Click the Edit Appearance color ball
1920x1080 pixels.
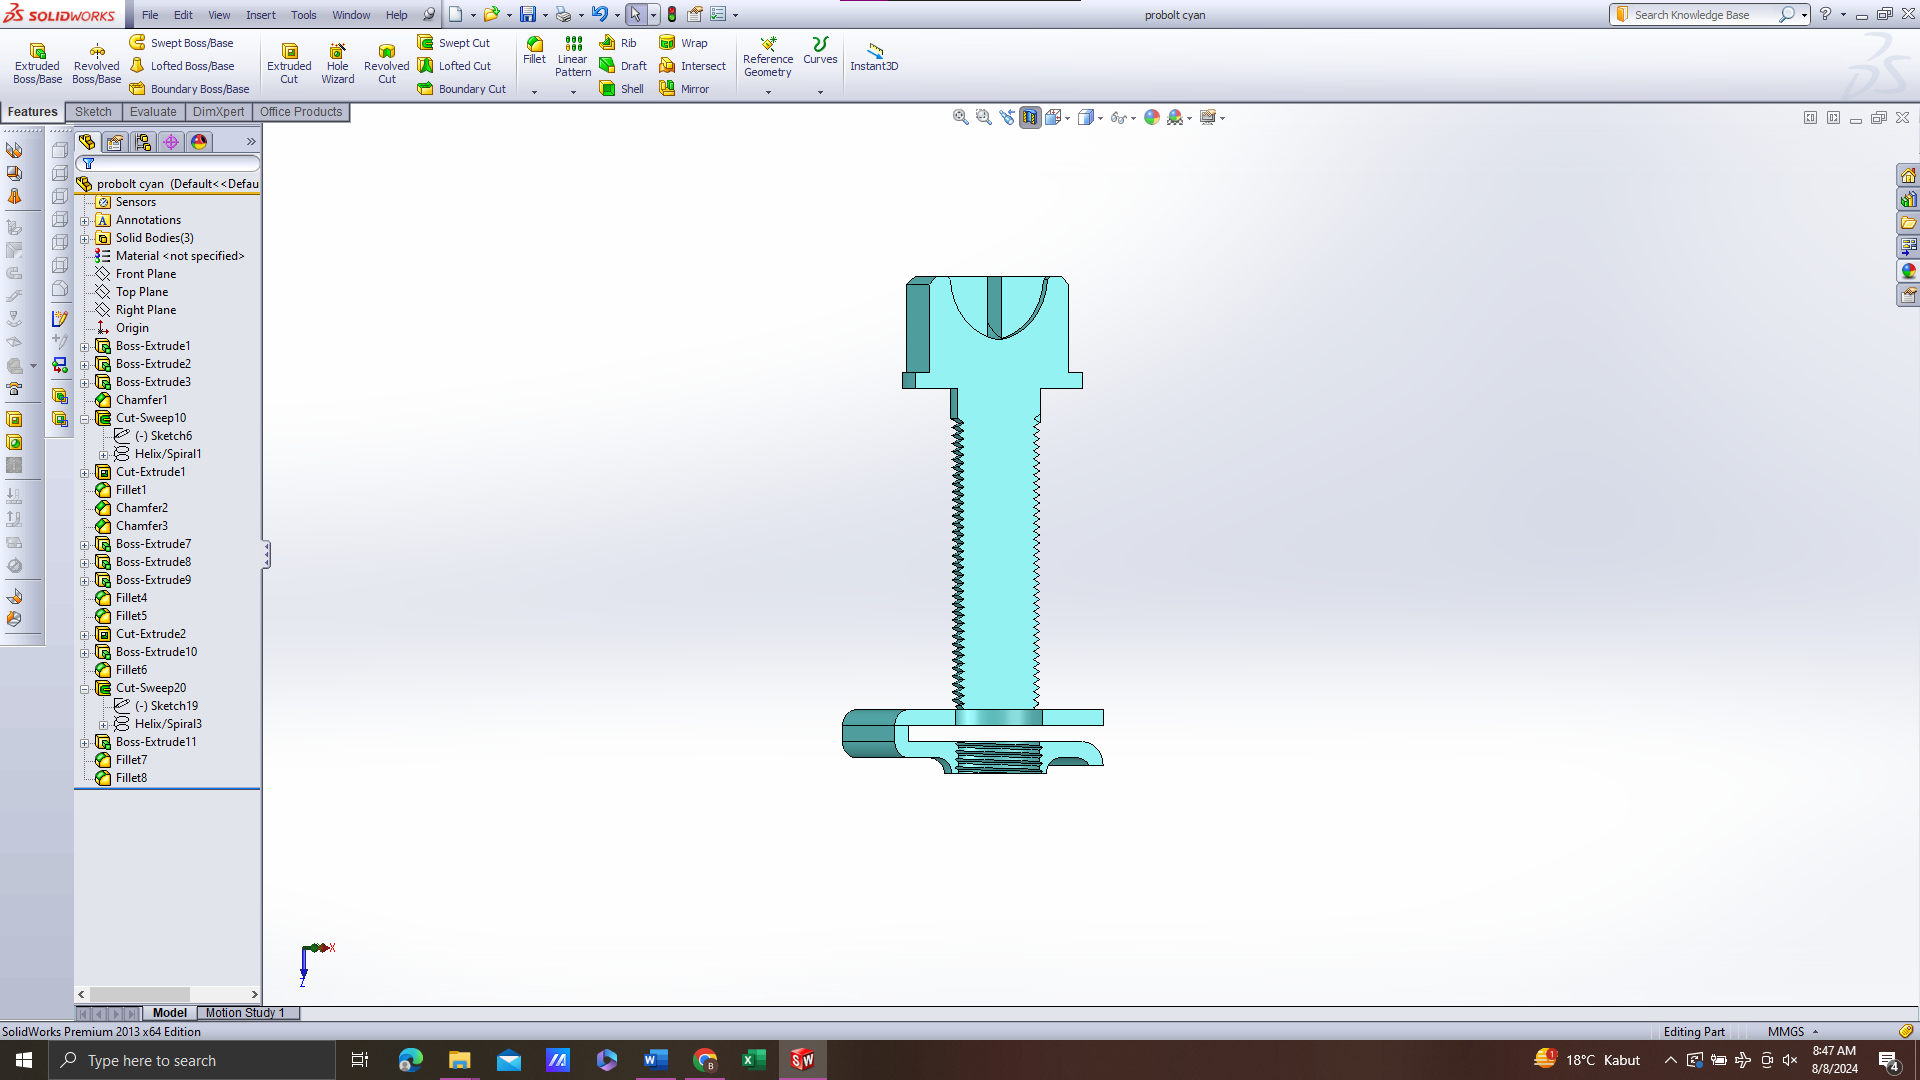[x=1152, y=117]
